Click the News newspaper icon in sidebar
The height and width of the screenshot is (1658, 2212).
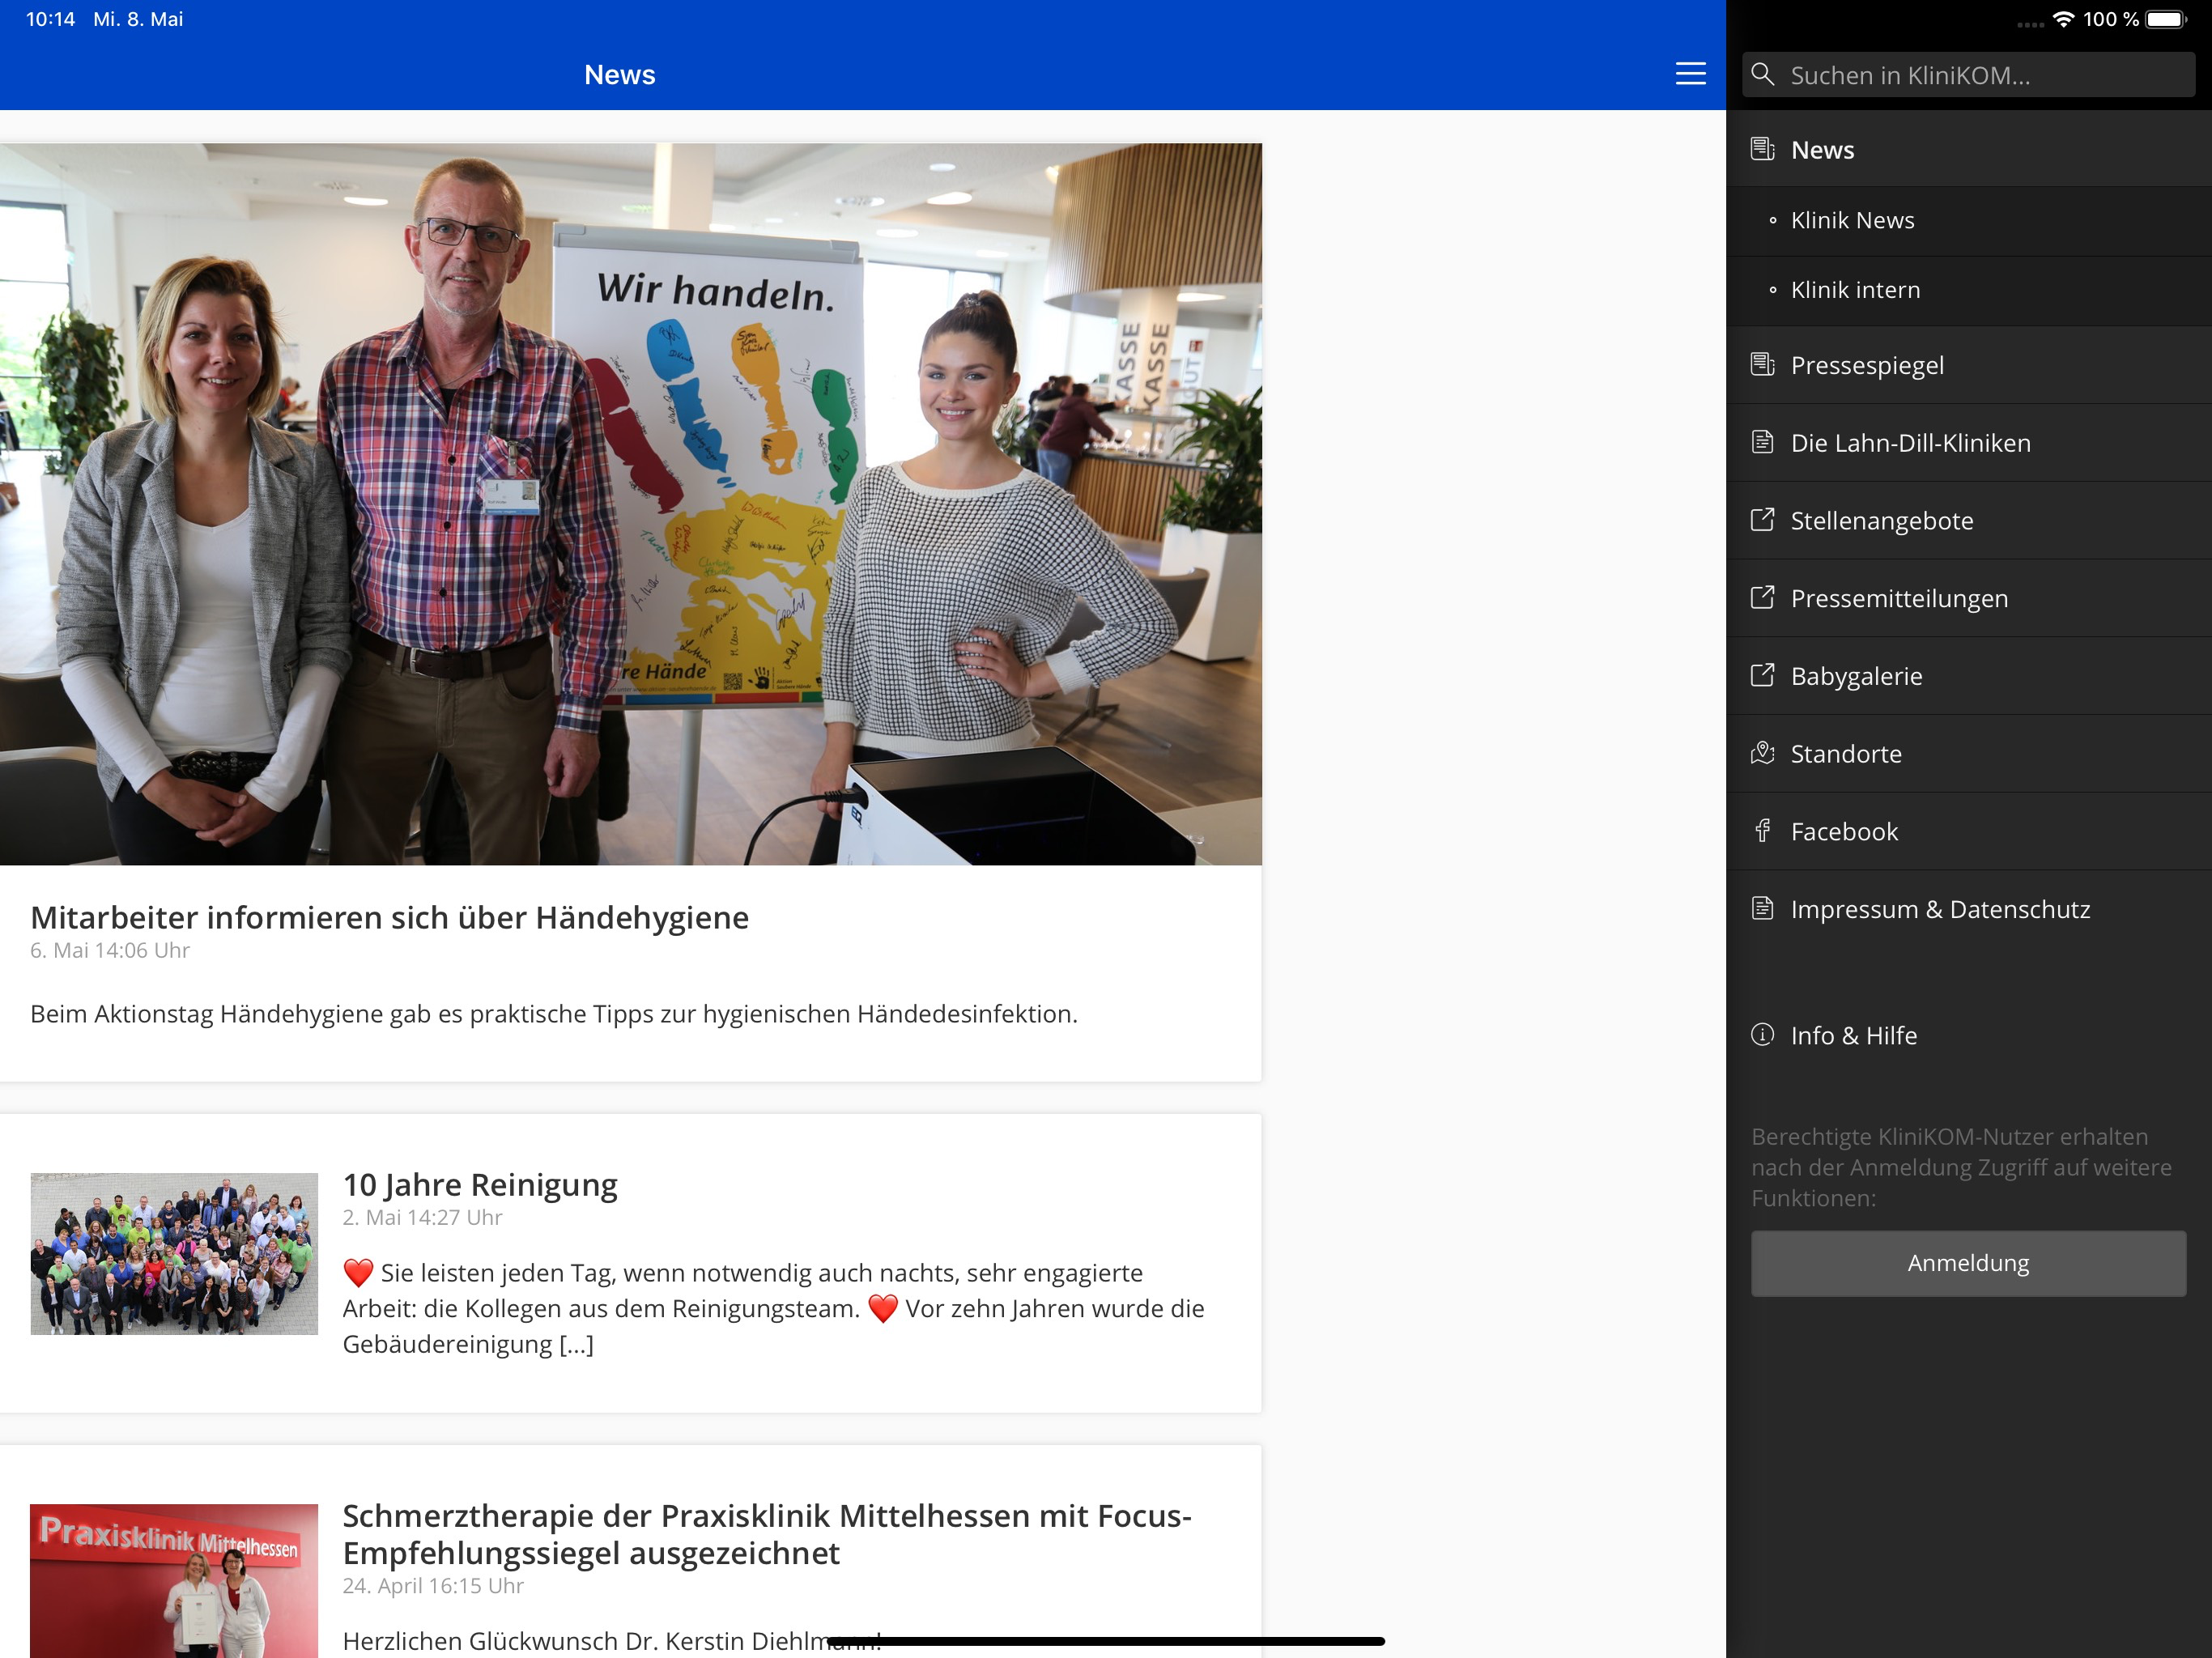(1762, 149)
